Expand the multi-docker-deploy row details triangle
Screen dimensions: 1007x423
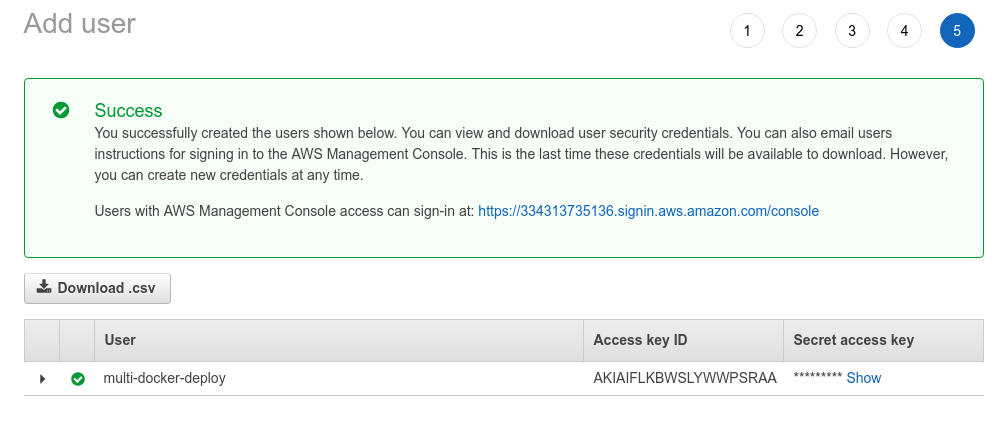[x=42, y=379]
